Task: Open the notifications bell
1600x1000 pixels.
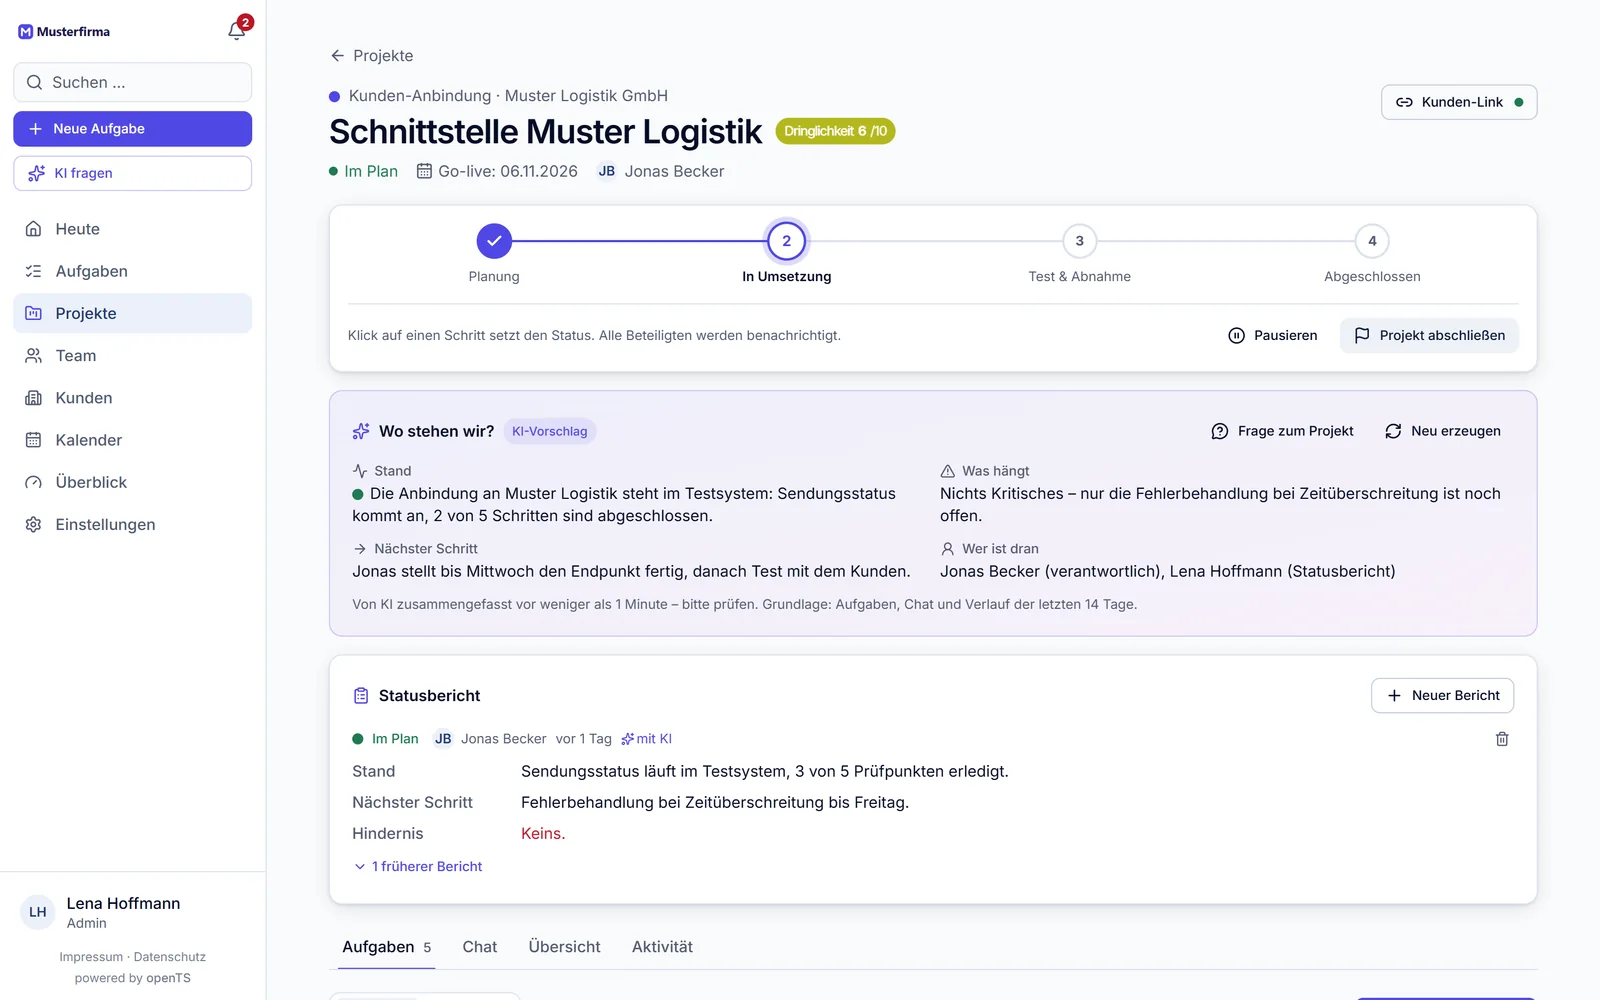Action: 237,31
